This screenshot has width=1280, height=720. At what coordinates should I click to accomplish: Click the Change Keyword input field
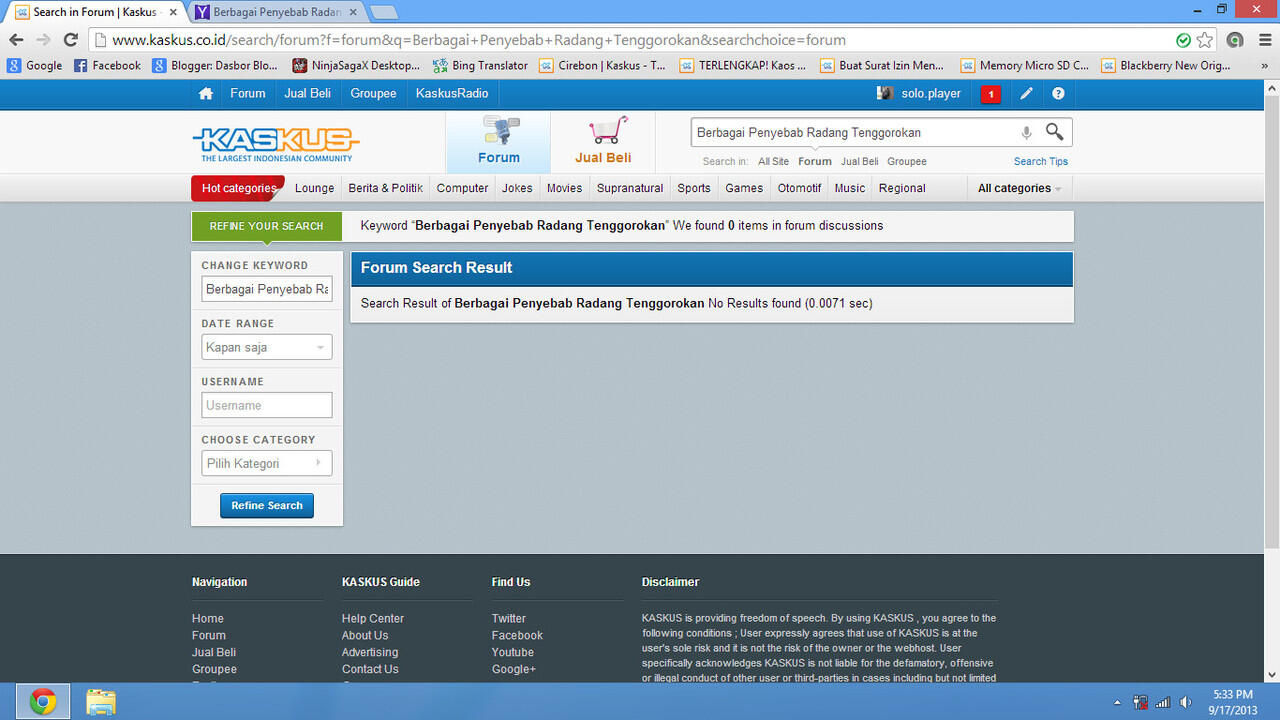[x=266, y=289]
